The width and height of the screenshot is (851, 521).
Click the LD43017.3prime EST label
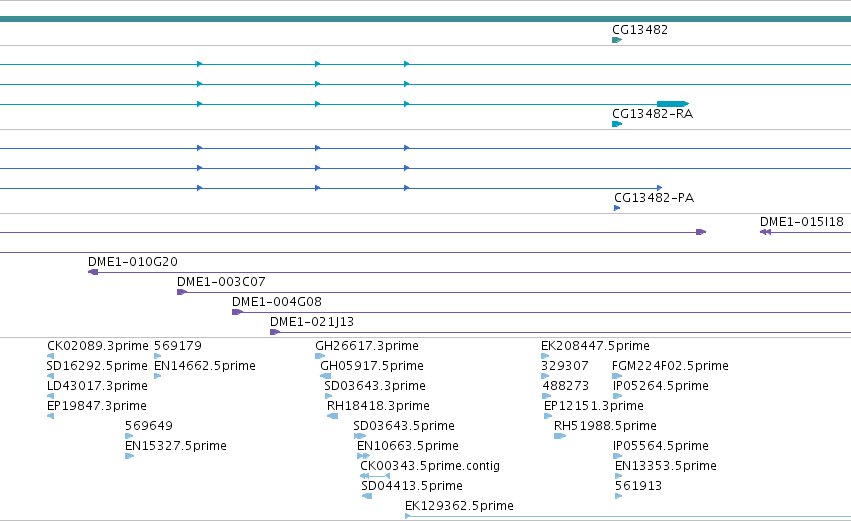[98, 386]
